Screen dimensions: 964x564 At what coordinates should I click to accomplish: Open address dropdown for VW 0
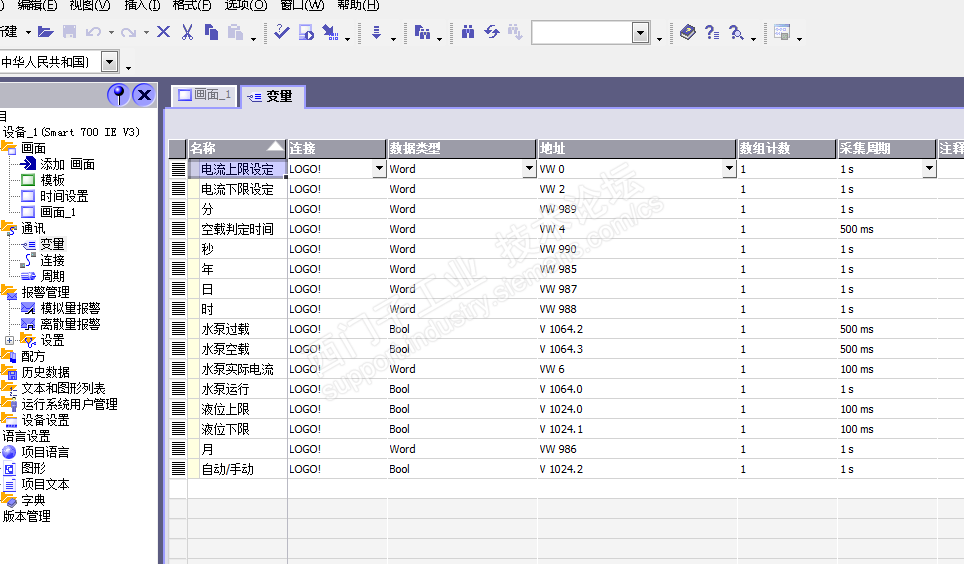point(729,169)
